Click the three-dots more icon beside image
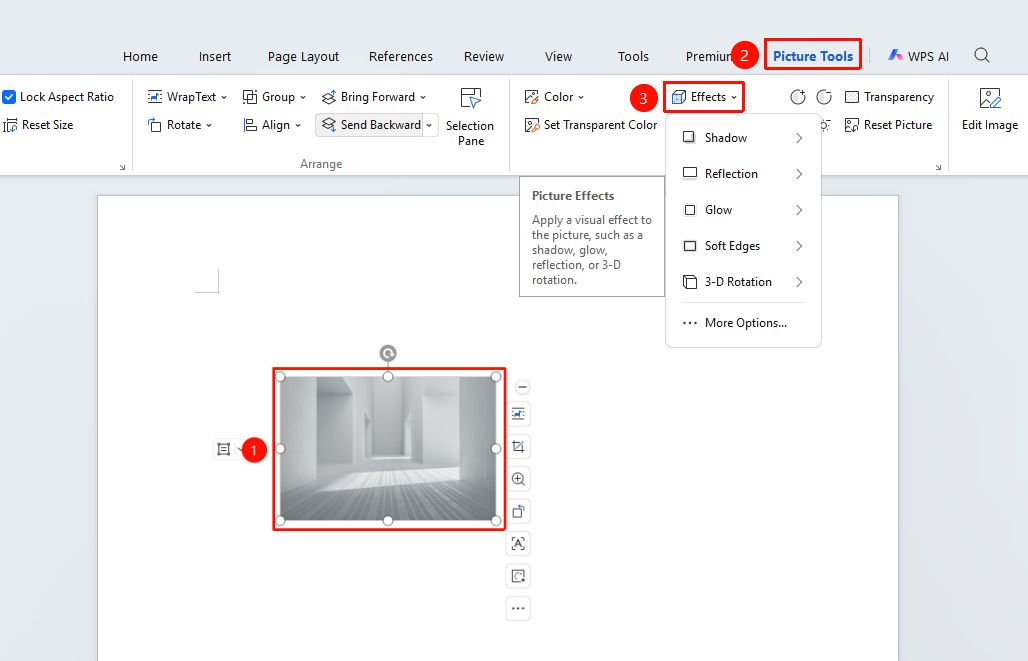1028x661 pixels. [518, 609]
